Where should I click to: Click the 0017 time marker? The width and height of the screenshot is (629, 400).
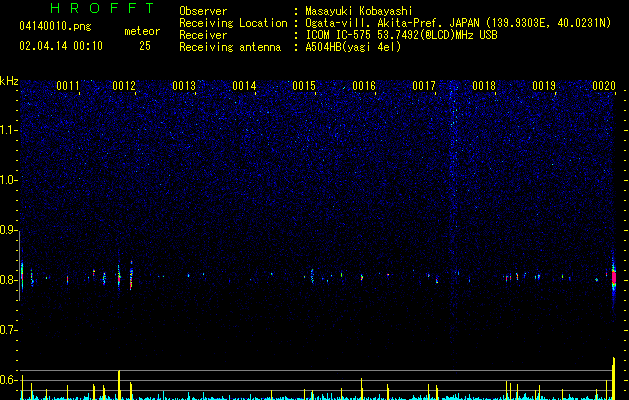click(x=424, y=86)
